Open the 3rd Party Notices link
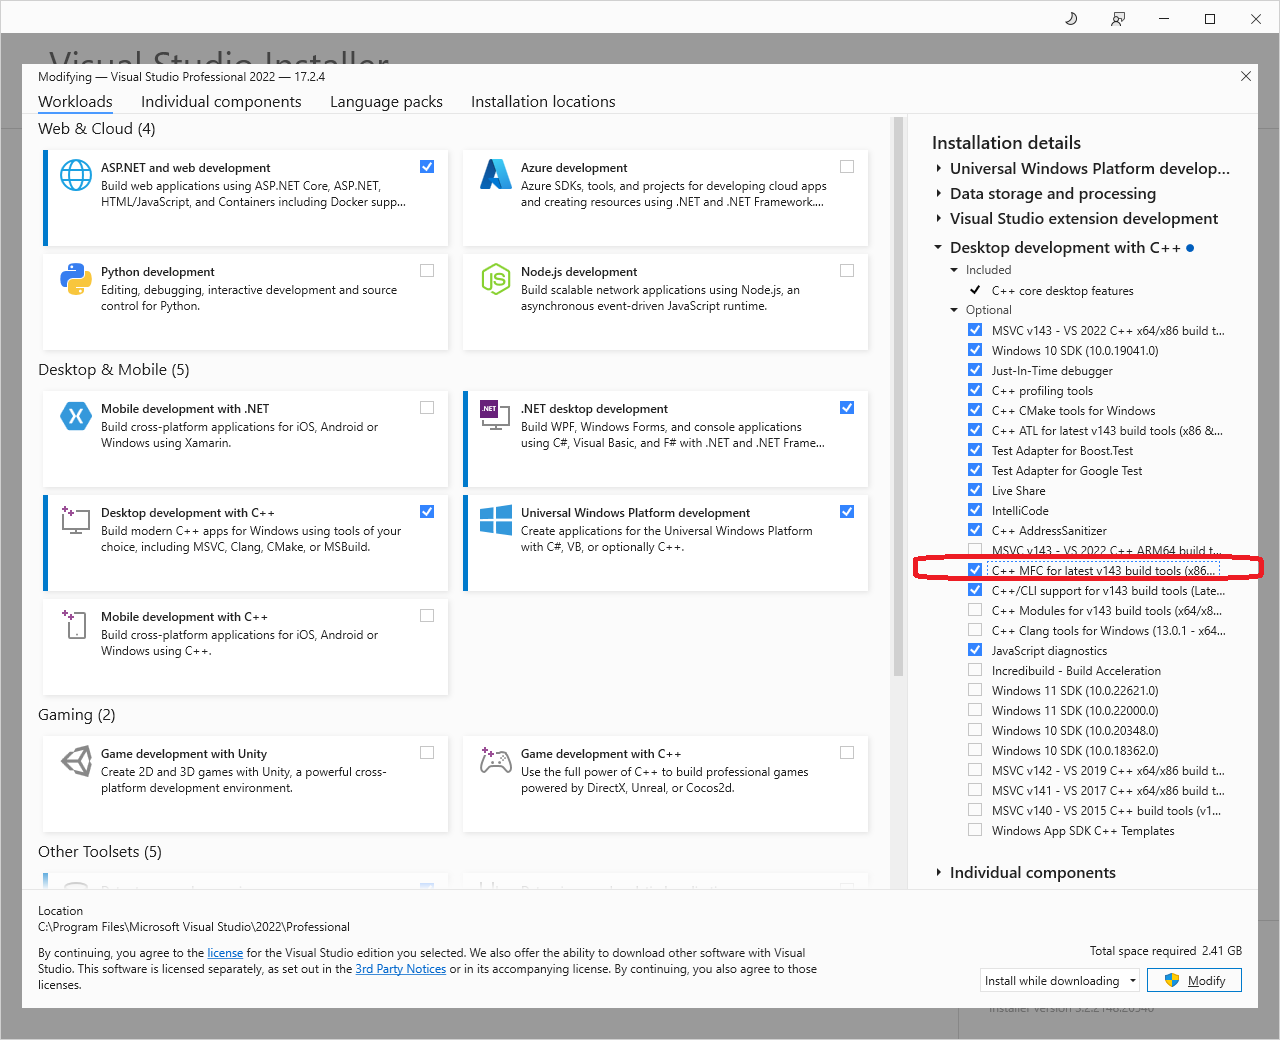The height and width of the screenshot is (1040, 1280). [x=401, y=969]
